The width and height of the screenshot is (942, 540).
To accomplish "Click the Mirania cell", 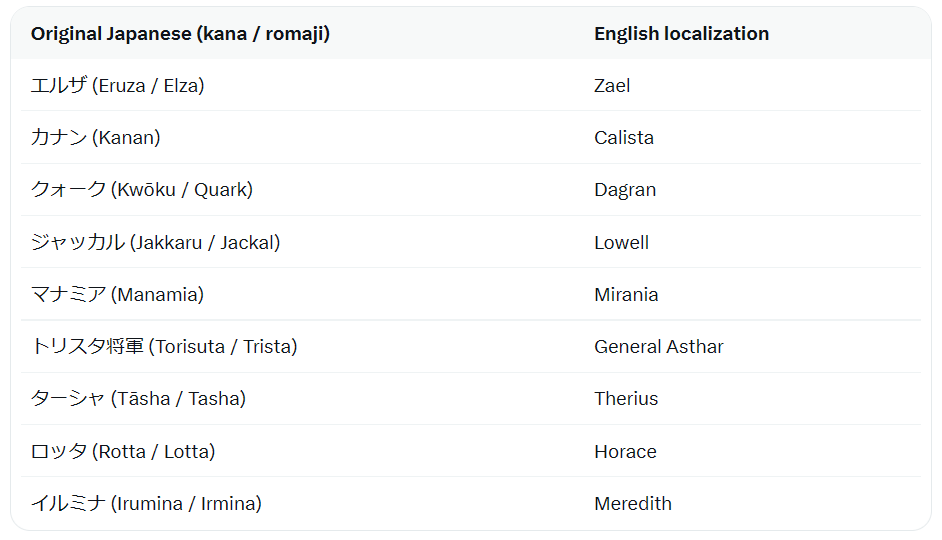I will pos(626,294).
